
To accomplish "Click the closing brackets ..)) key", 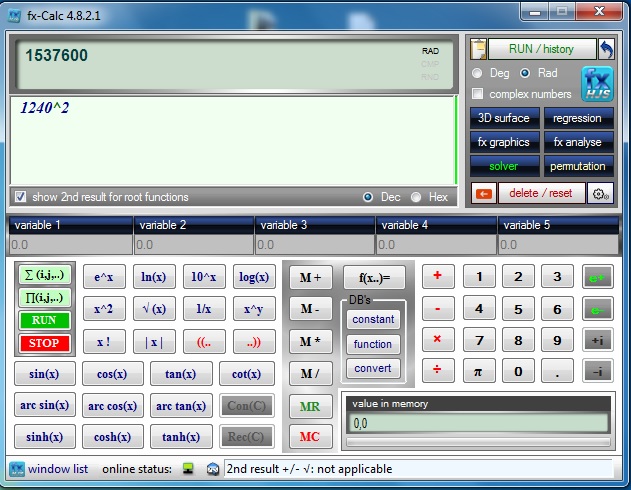I will tap(254, 342).
